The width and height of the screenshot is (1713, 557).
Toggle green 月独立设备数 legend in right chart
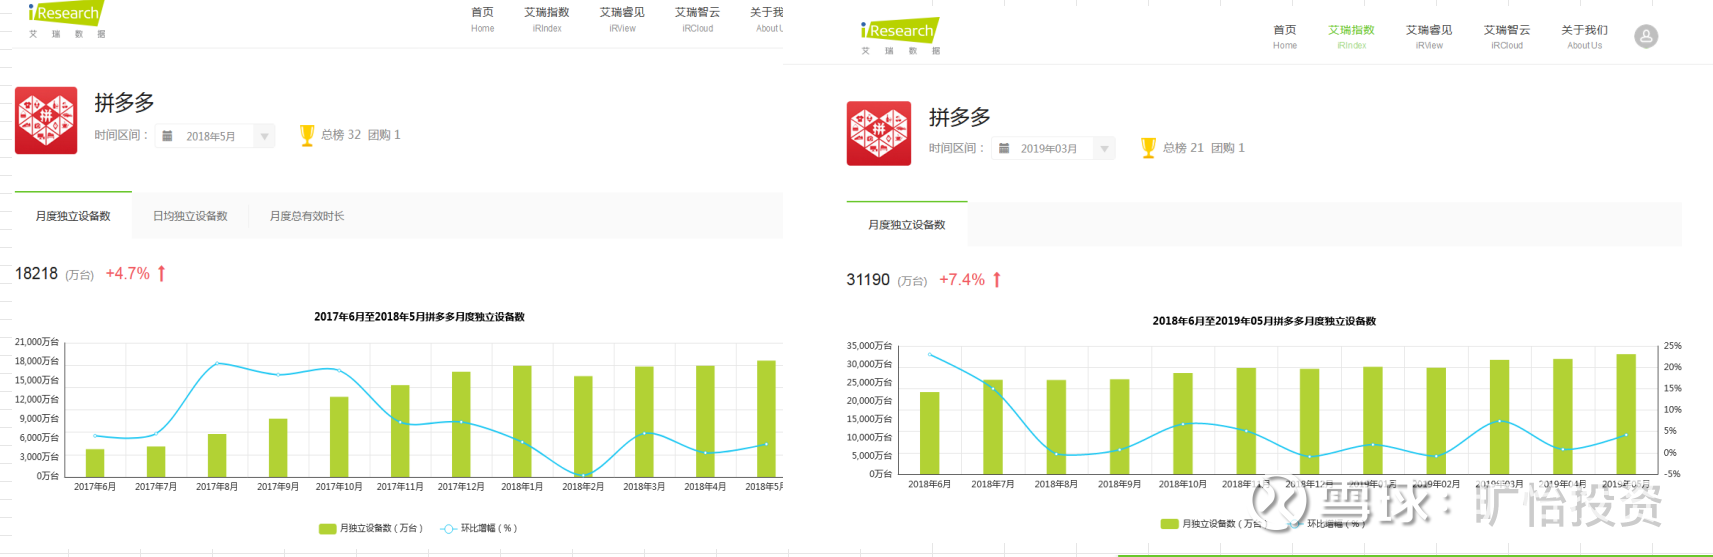coord(1212,523)
